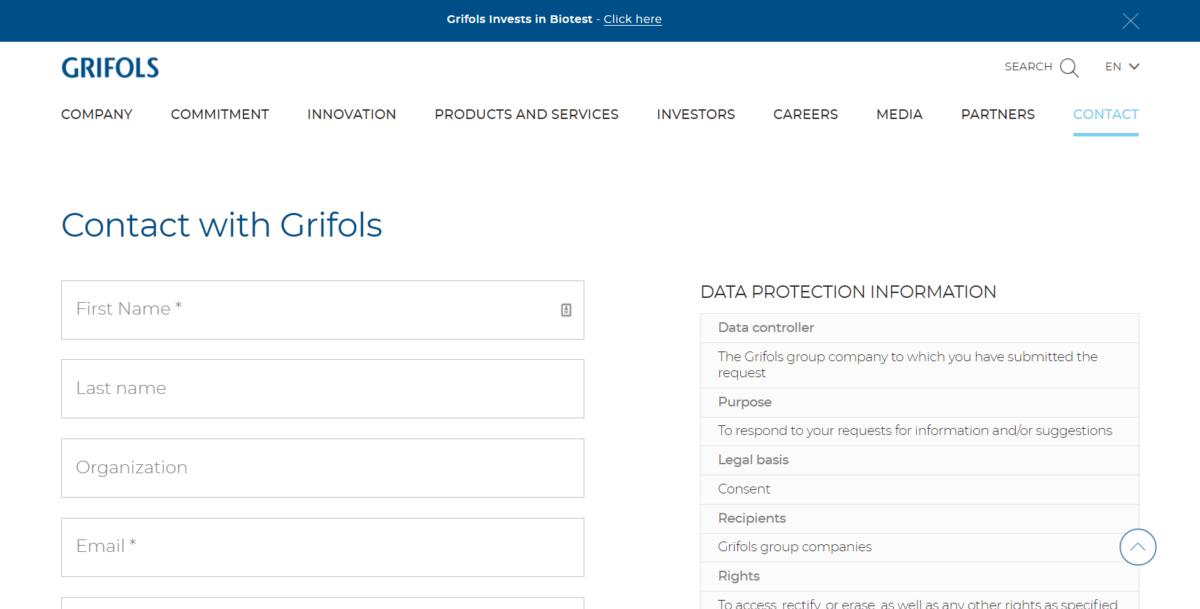The image size is (1200, 609).
Task: Click the autofill icon in First Name field
Action: pyautogui.click(x=566, y=310)
